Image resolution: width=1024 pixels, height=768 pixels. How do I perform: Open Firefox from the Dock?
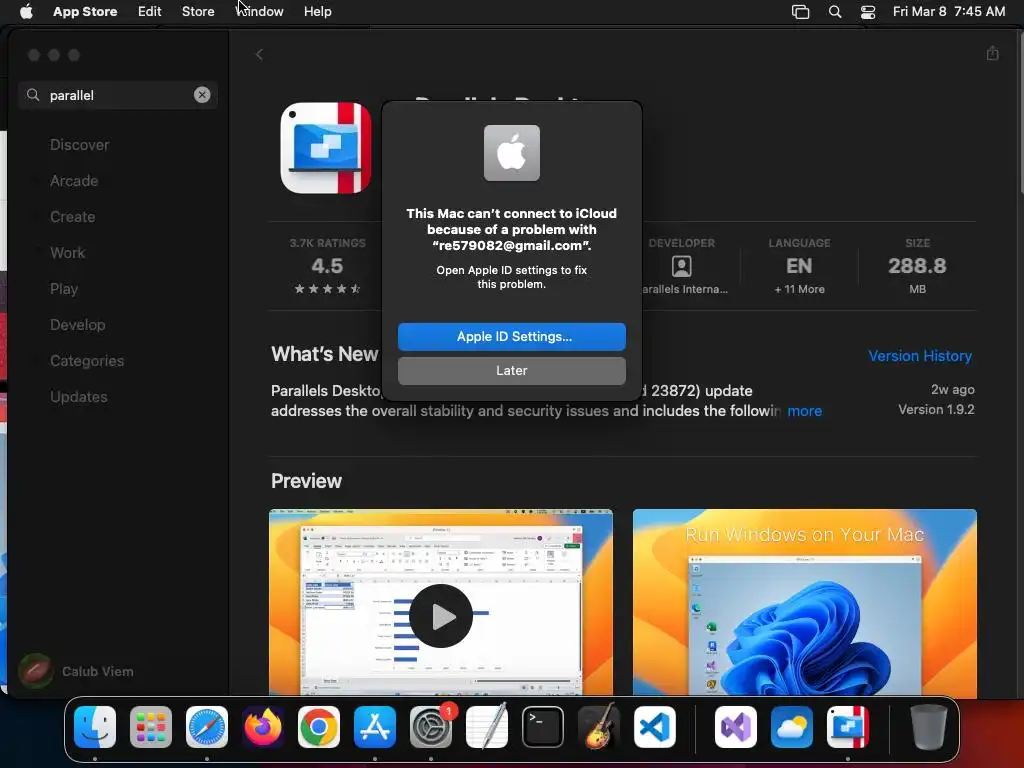pos(263,727)
